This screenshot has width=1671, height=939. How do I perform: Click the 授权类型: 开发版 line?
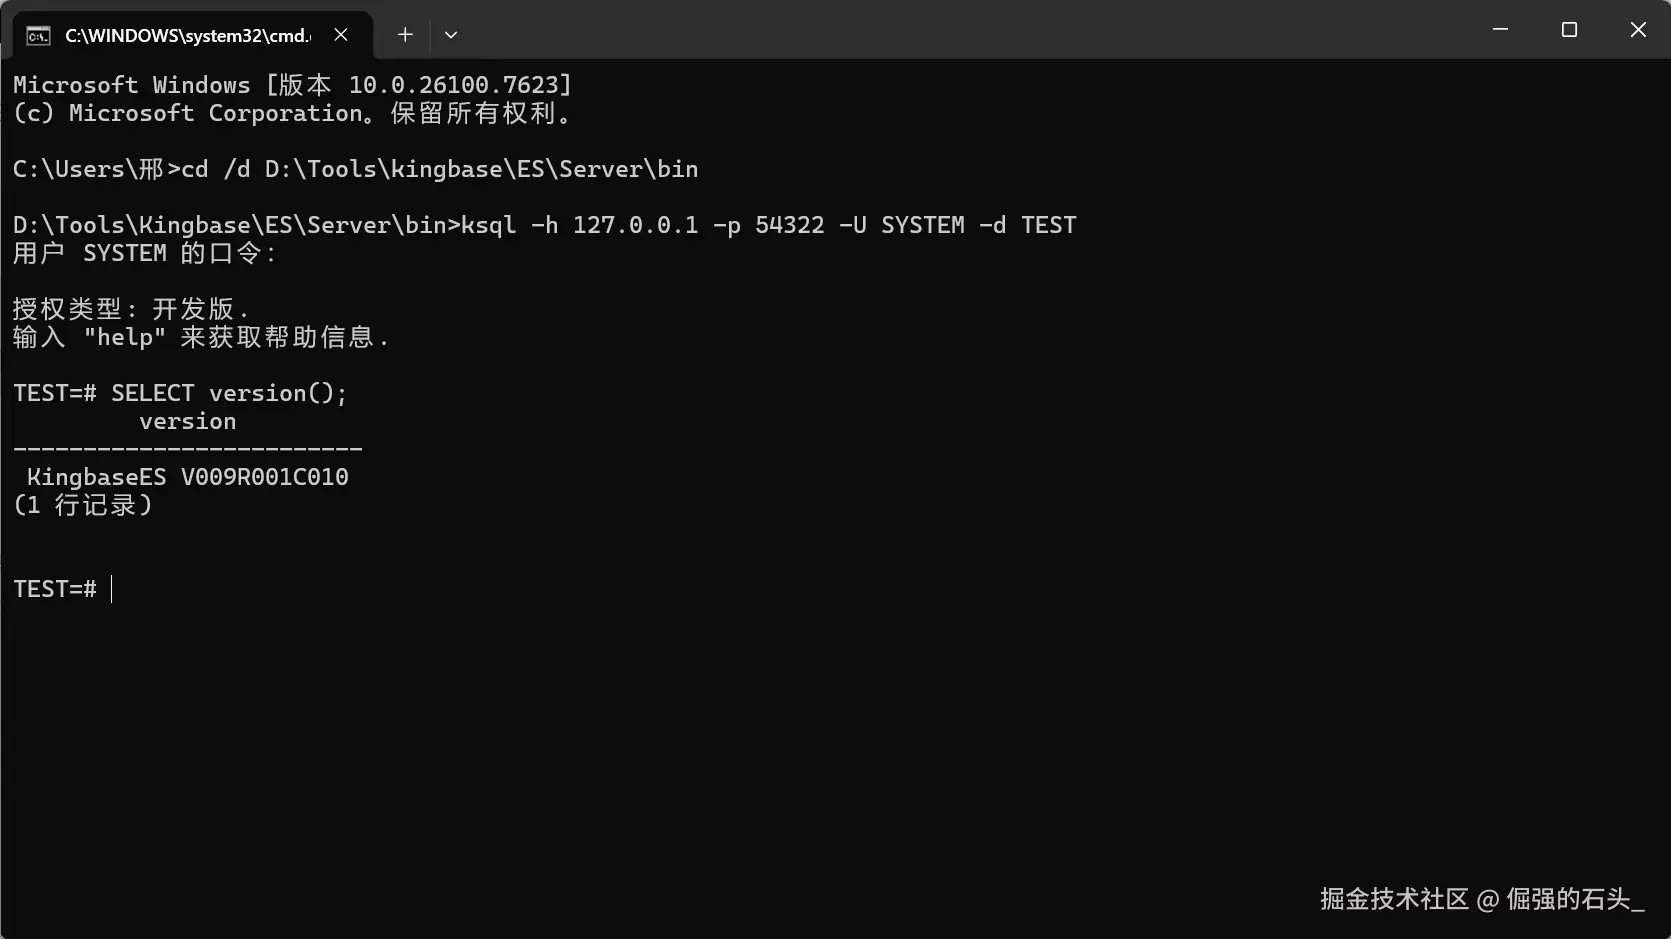pos(130,309)
